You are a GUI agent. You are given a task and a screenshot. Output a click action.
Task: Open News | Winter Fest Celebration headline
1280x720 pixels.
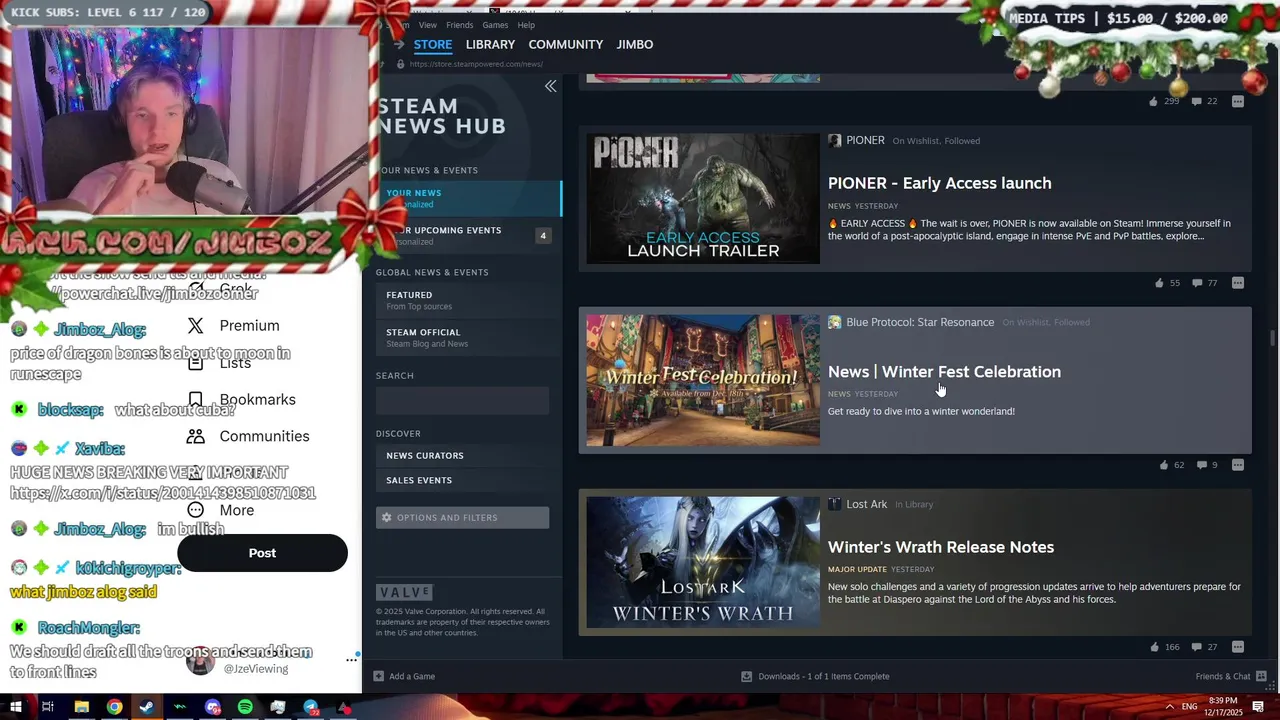tap(944, 372)
